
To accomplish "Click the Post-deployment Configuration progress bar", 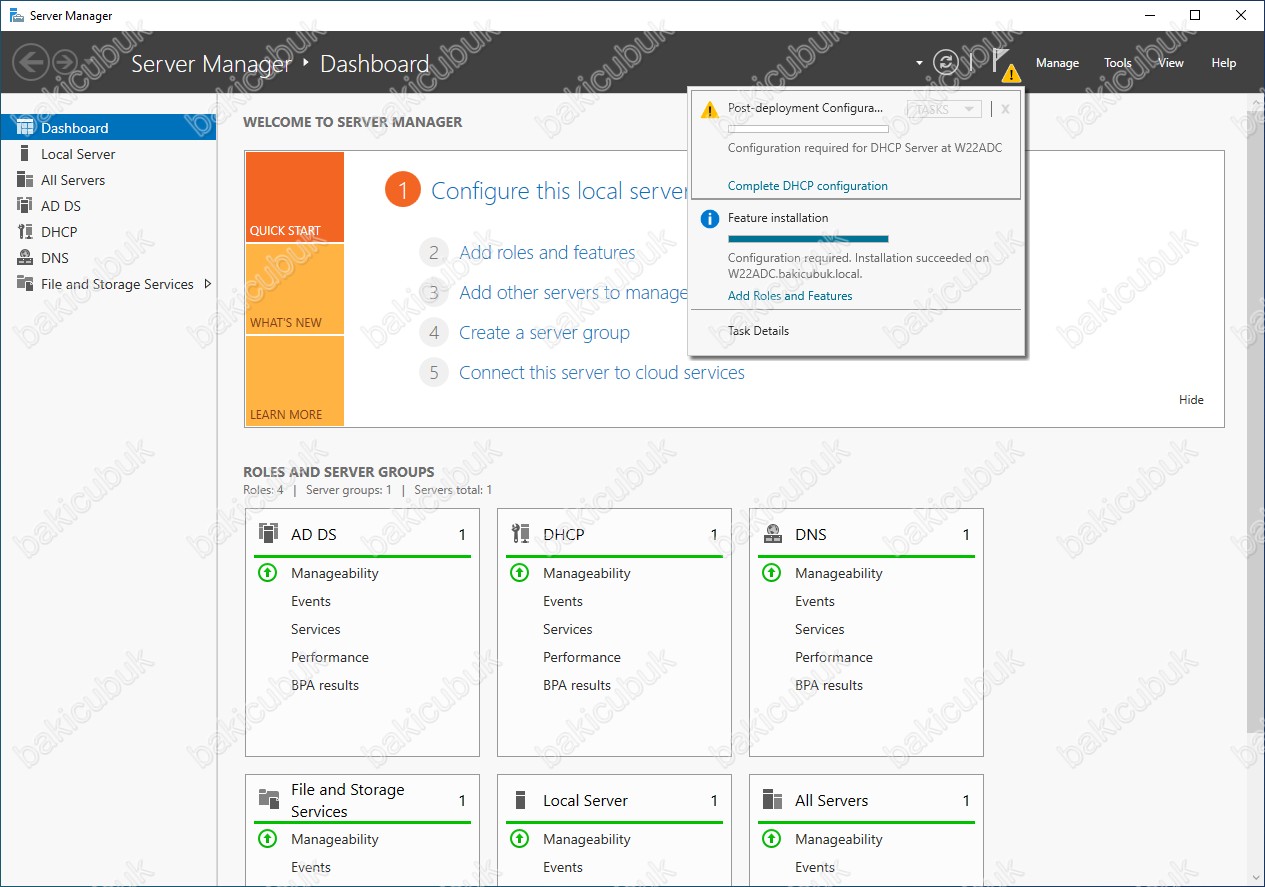I will pyautogui.click(x=808, y=129).
